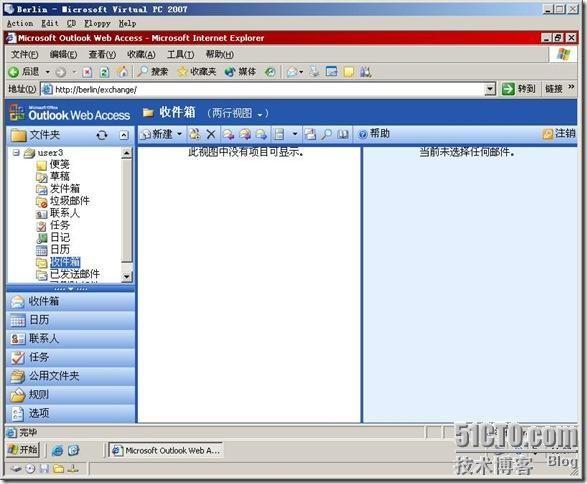Open the 工具(T) menu
Image resolution: width=587 pixels, height=484 pixels.
point(180,55)
